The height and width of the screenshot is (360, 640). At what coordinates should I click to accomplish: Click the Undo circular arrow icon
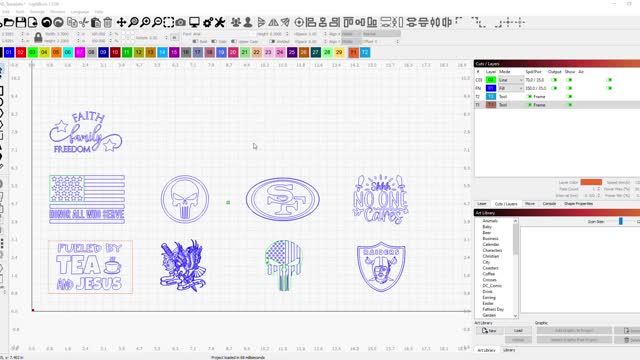pyautogui.click(x=47, y=22)
